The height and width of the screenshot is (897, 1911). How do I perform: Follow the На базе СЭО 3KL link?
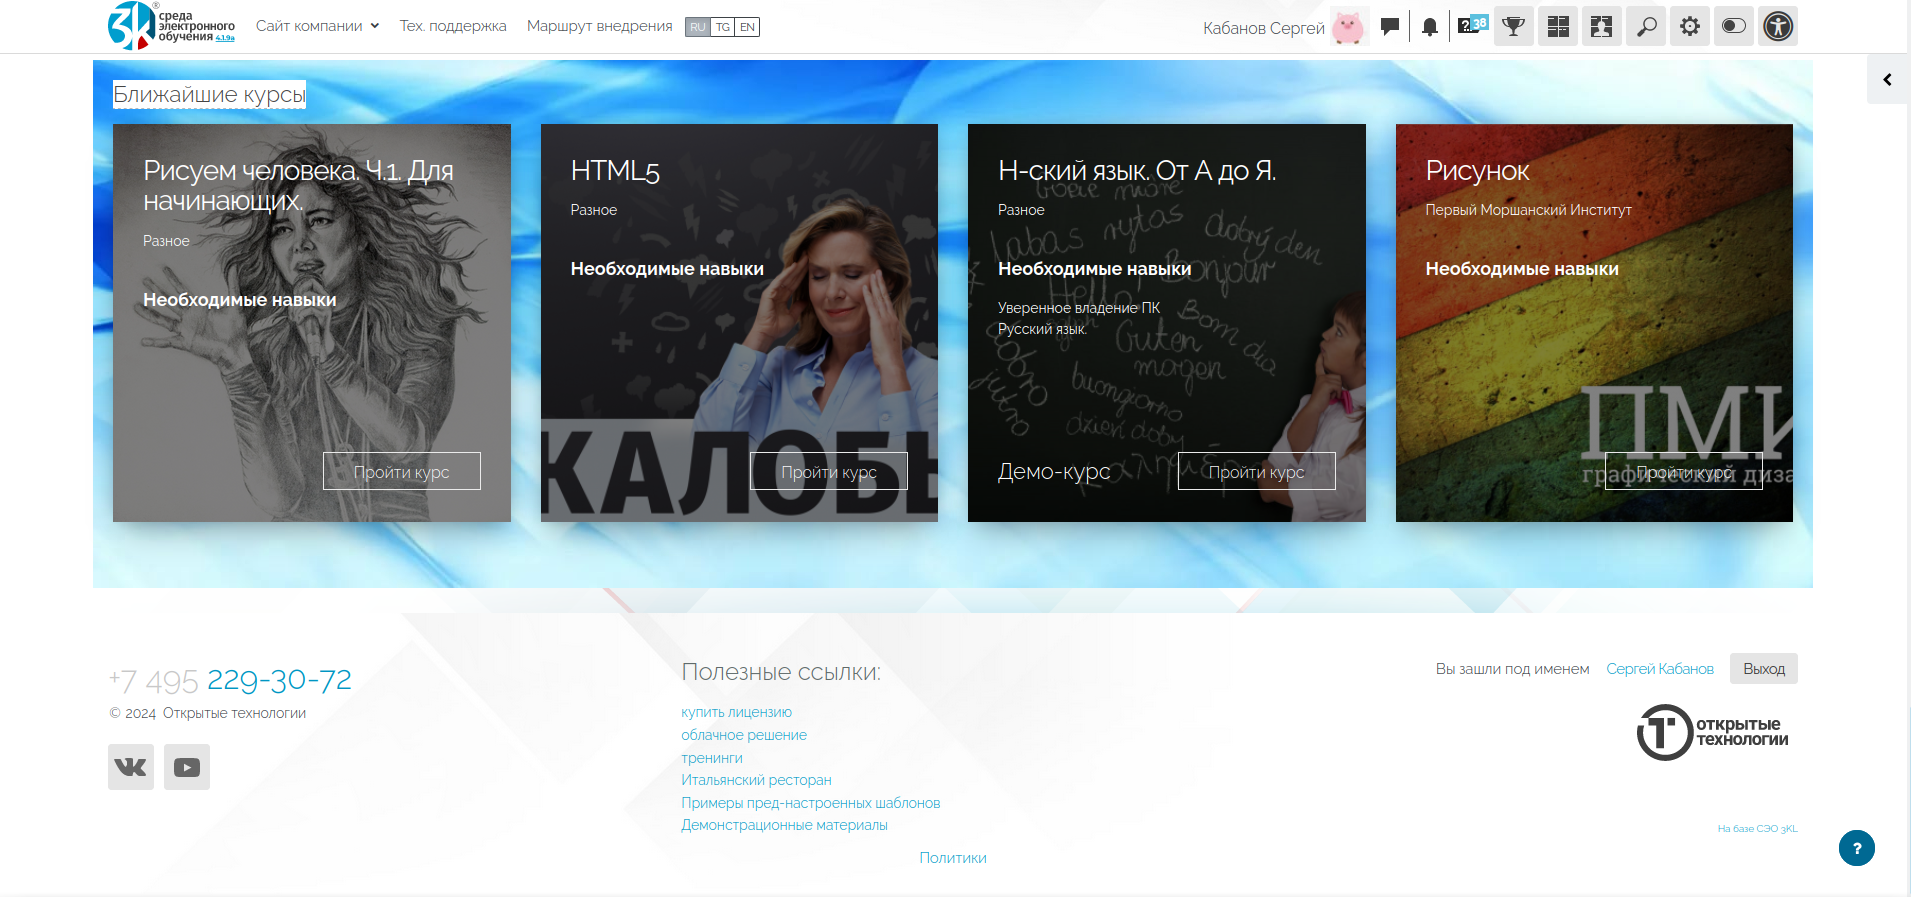(x=1757, y=829)
